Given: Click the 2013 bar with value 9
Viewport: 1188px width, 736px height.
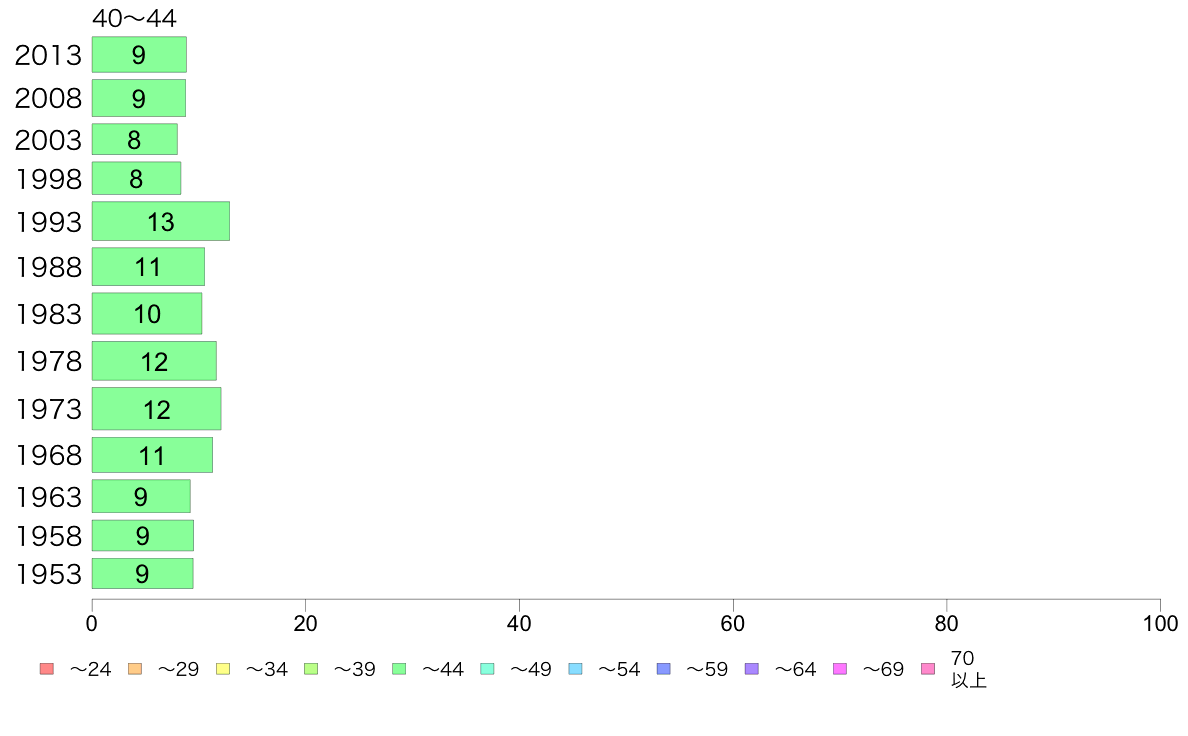Looking at the screenshot, I should click(x=139, y=55).
